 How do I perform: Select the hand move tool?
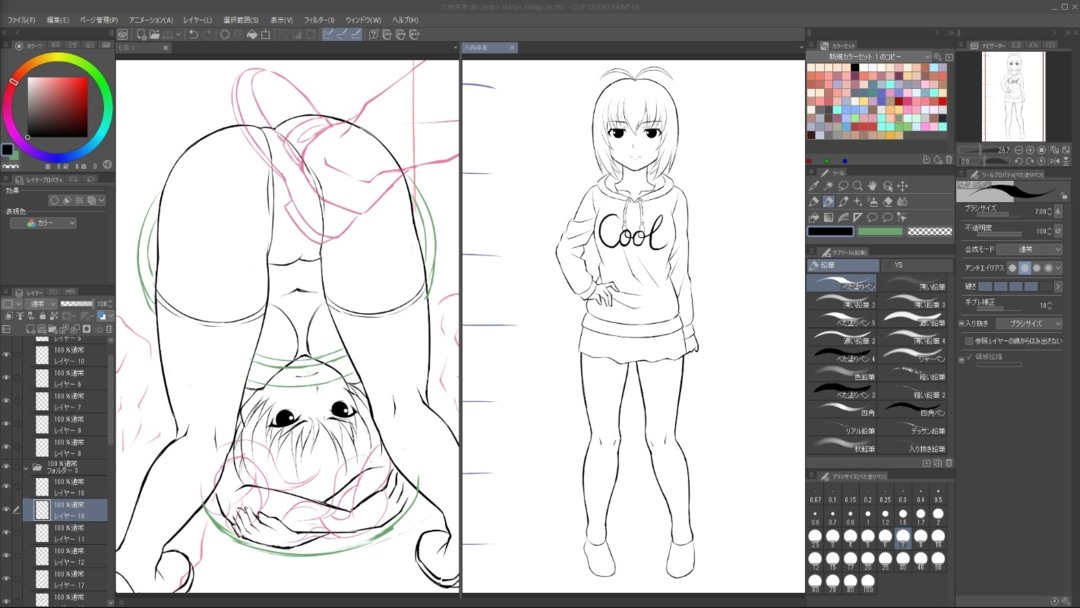873,186
